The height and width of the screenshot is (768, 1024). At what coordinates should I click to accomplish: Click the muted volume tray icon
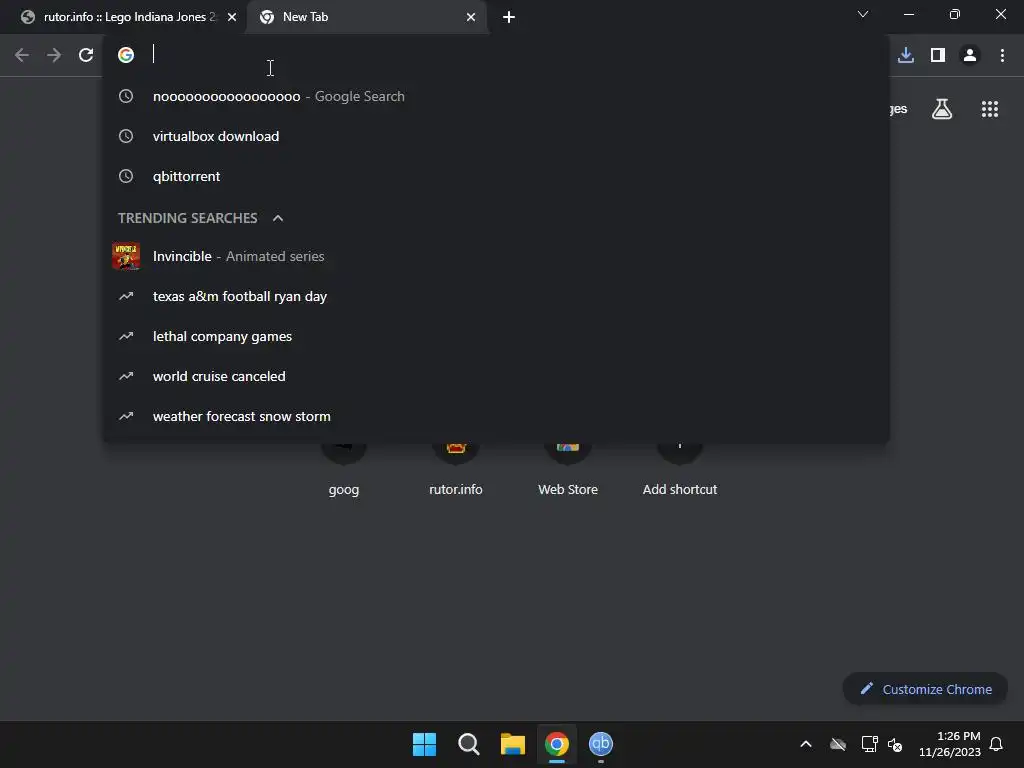click(895, 744)
